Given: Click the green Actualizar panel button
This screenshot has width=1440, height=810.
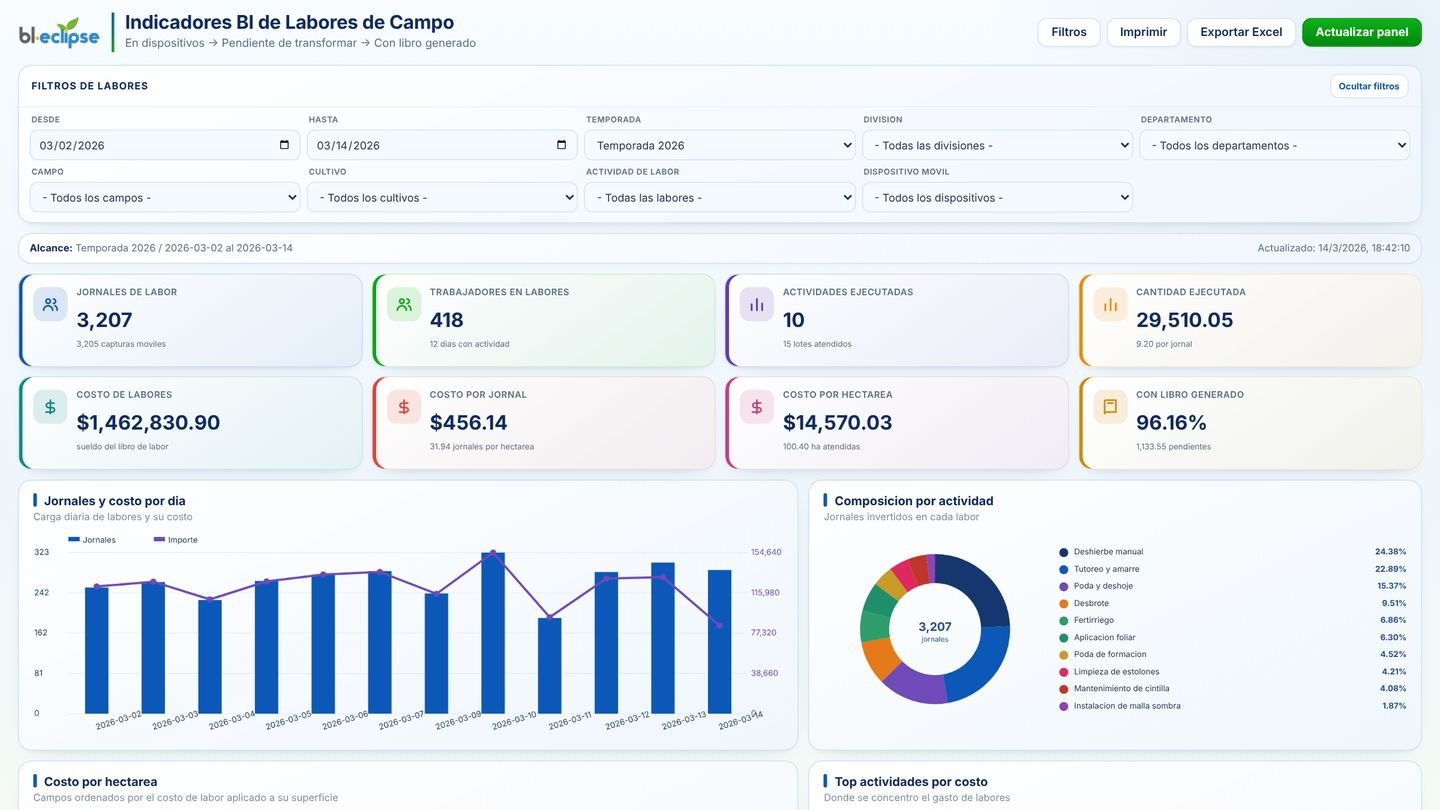Looking at the screenshot, I should pos(1361,32).
